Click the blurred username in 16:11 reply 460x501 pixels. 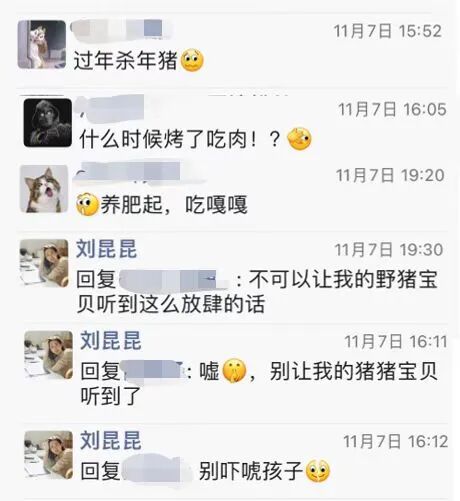pyautogui.click(x=154, y=371)
